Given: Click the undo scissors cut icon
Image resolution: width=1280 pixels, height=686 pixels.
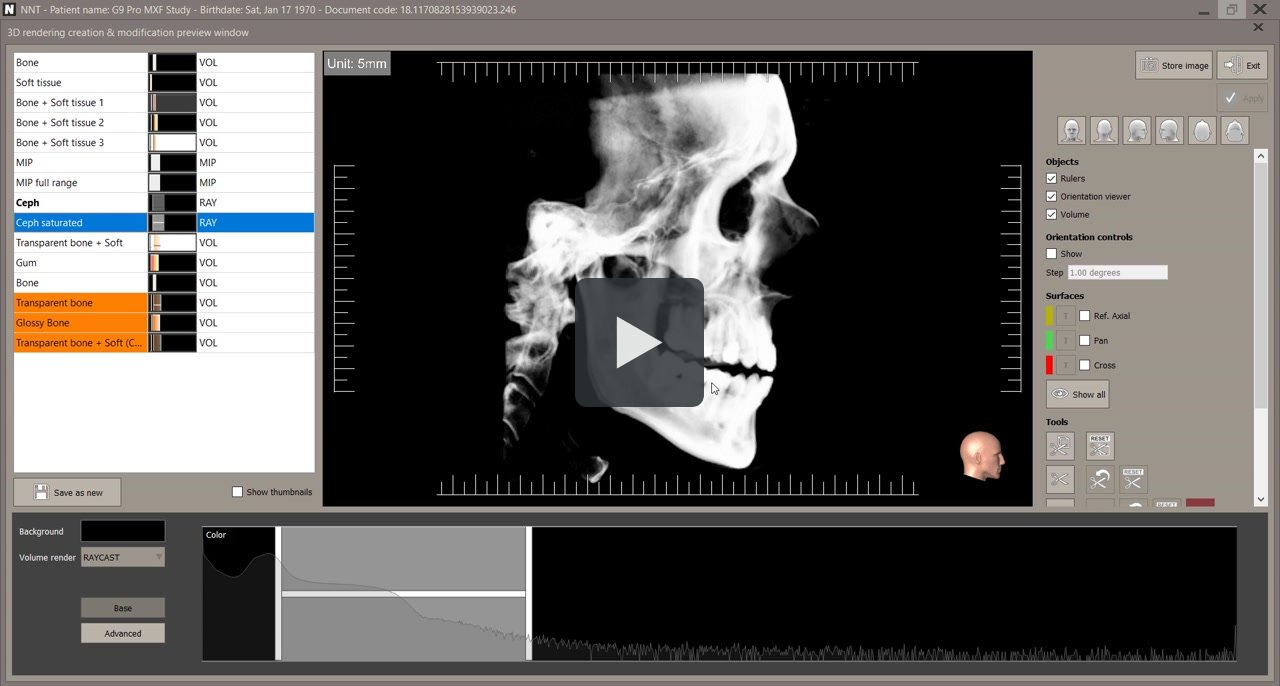Looking at the screenshot, I should click(1099, 480).
